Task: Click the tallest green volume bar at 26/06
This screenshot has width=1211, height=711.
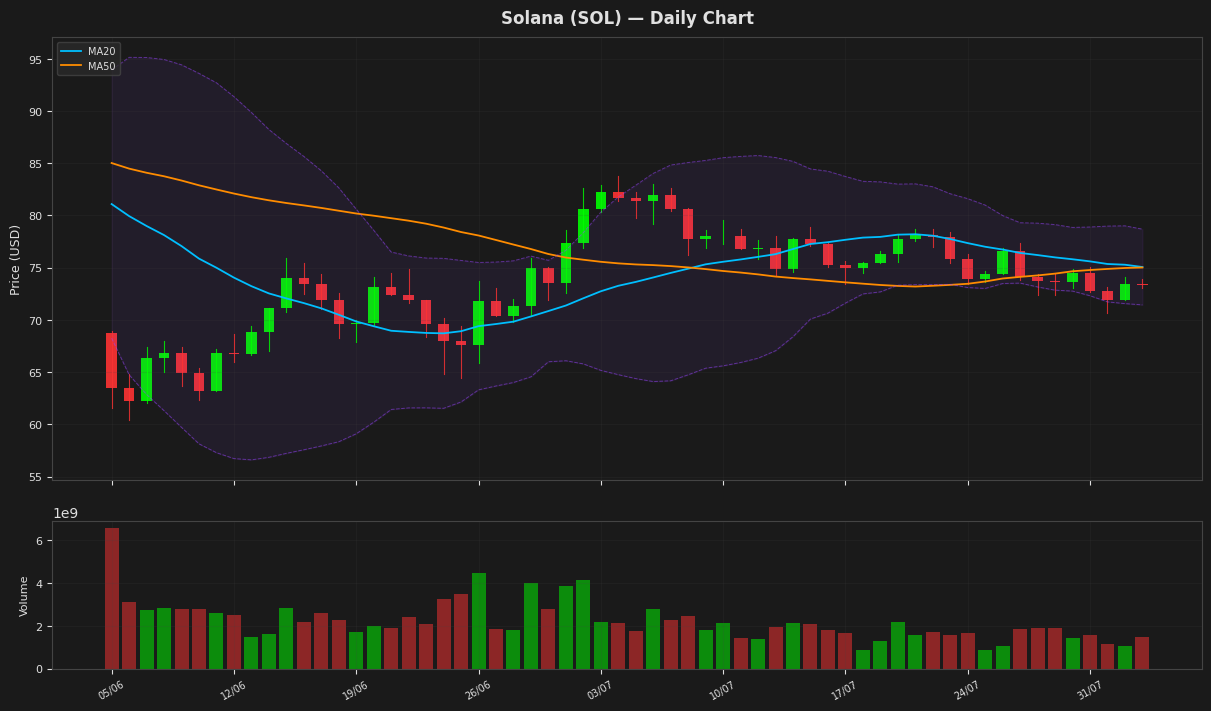Action: pos(479,621)
